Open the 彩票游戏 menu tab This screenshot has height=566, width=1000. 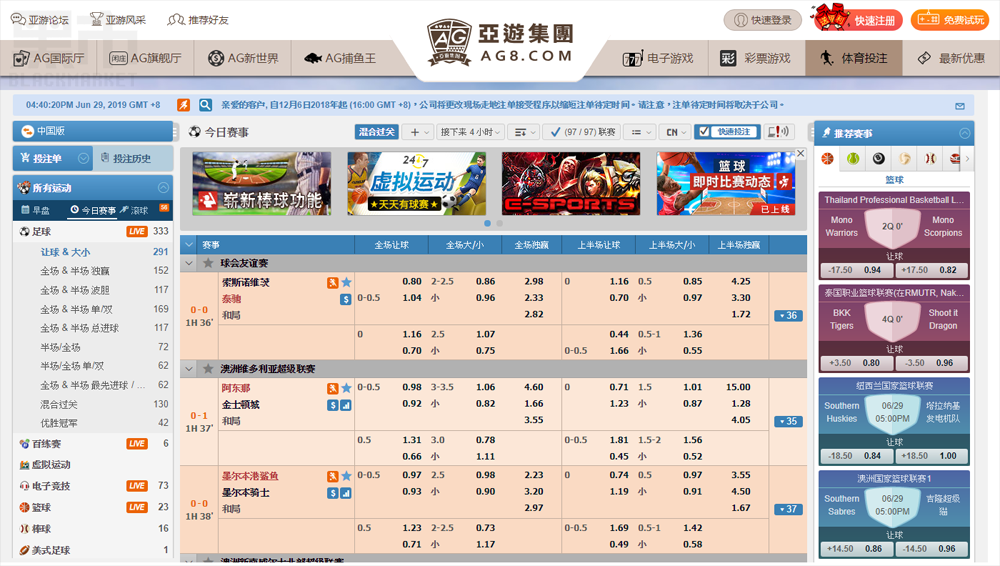click(x=756, y=58)
